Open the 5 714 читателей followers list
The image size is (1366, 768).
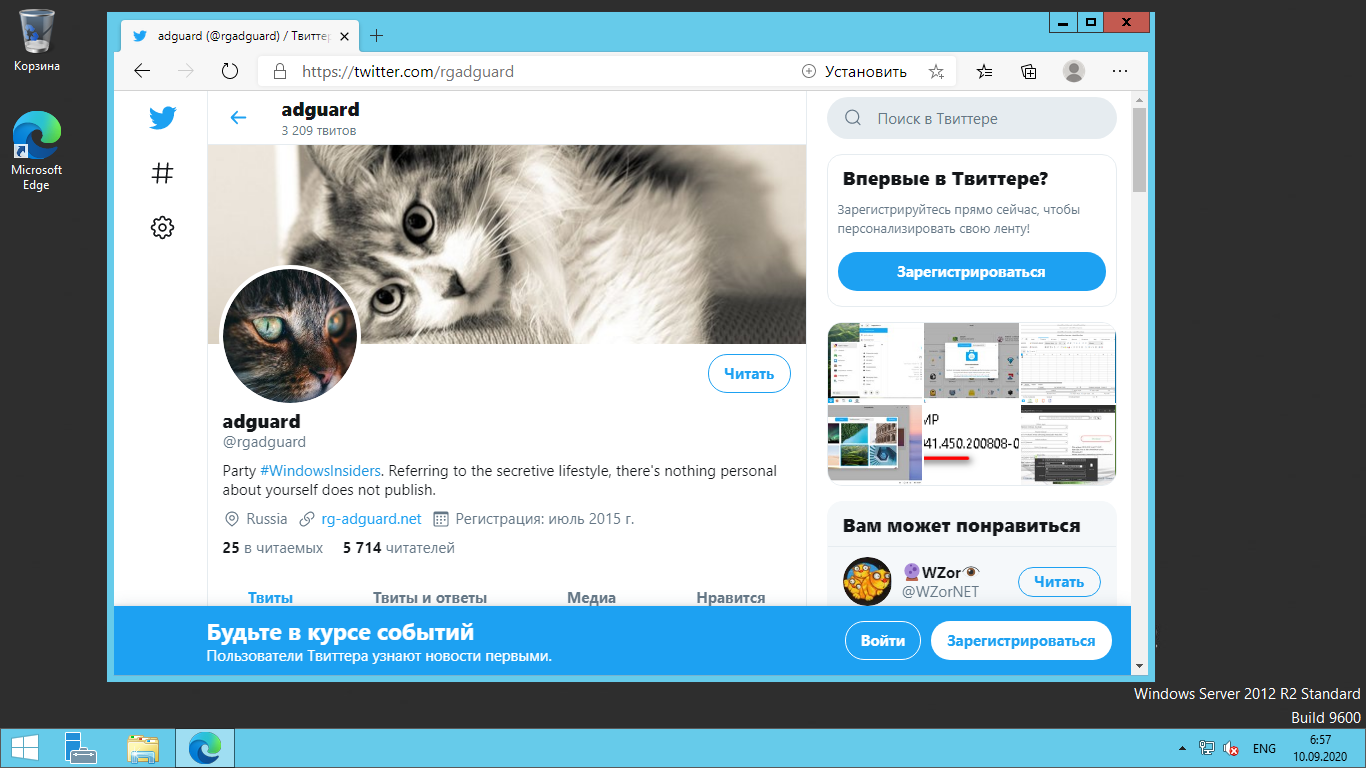(398, 548)
